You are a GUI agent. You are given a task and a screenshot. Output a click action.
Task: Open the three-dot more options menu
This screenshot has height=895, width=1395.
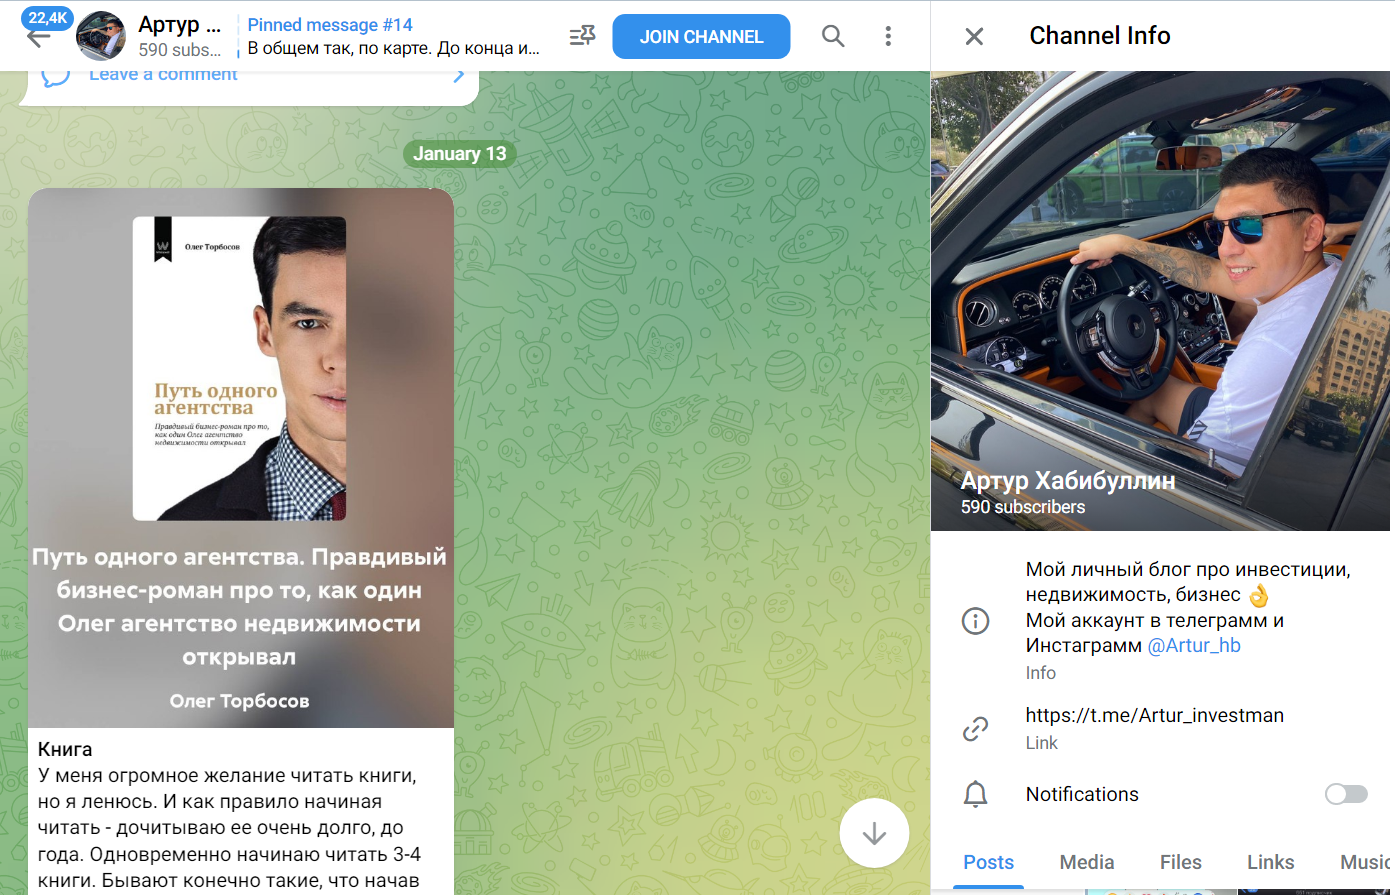888,36
